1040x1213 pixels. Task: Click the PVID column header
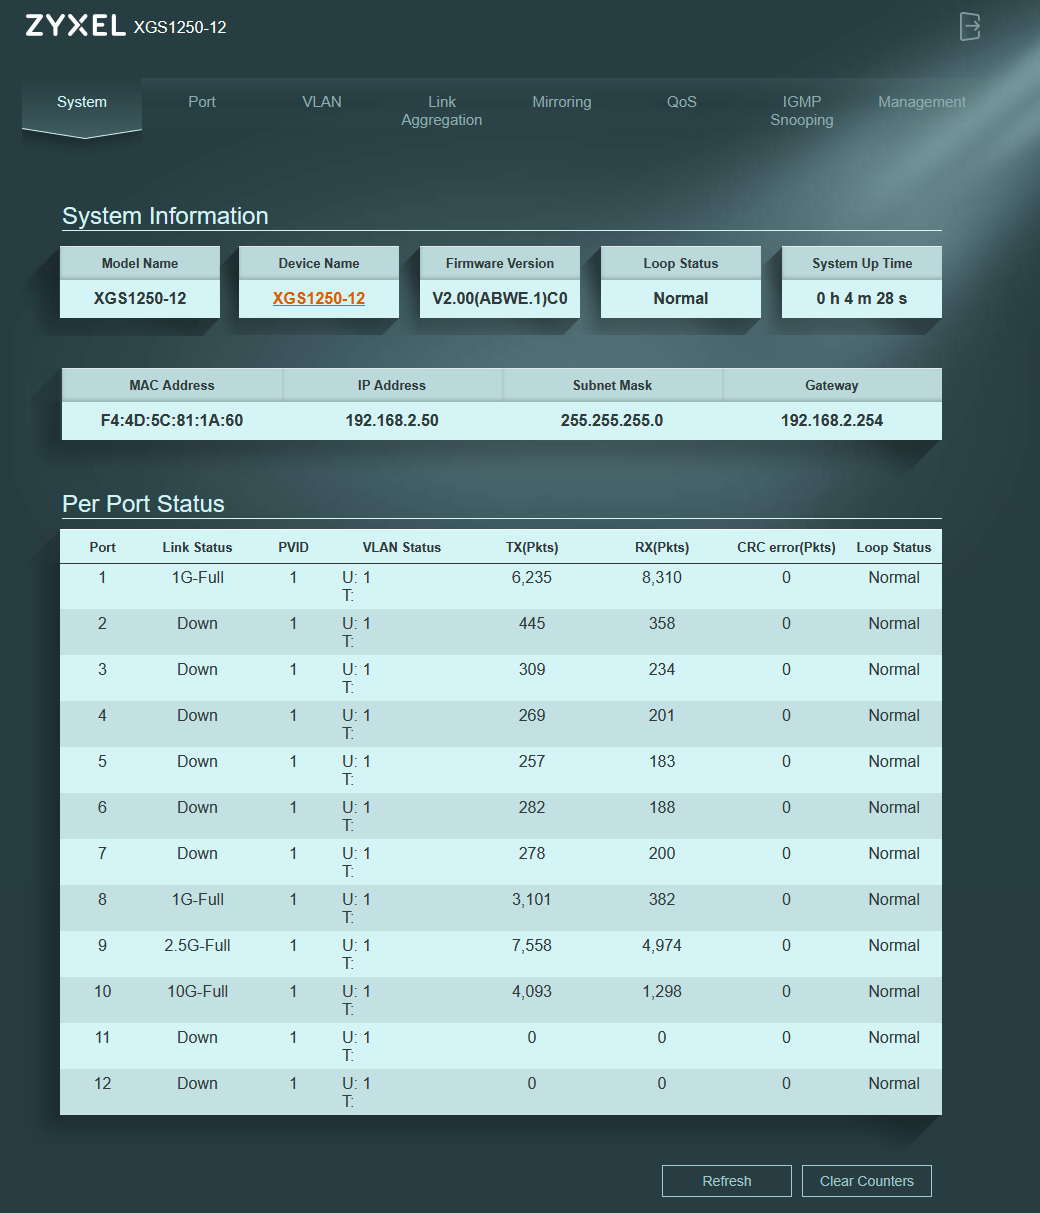293,547
